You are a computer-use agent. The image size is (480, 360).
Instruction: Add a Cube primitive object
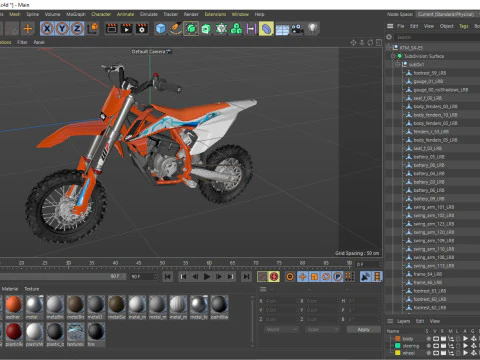[161, 29]
